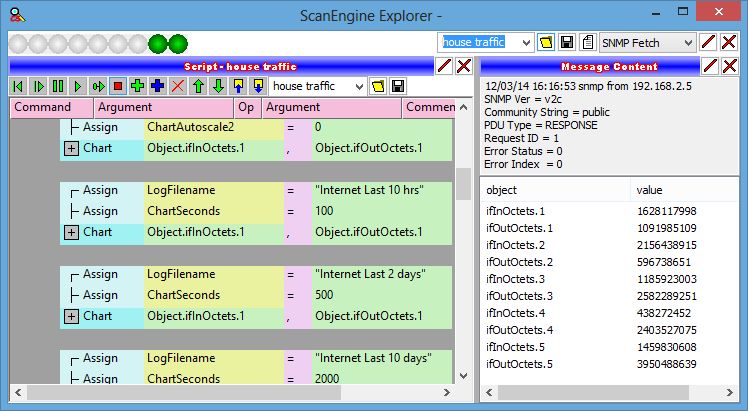Rewind script to start icon
Image resolution: width=748 pixels, height=411 pixels.
click(17, 86)
